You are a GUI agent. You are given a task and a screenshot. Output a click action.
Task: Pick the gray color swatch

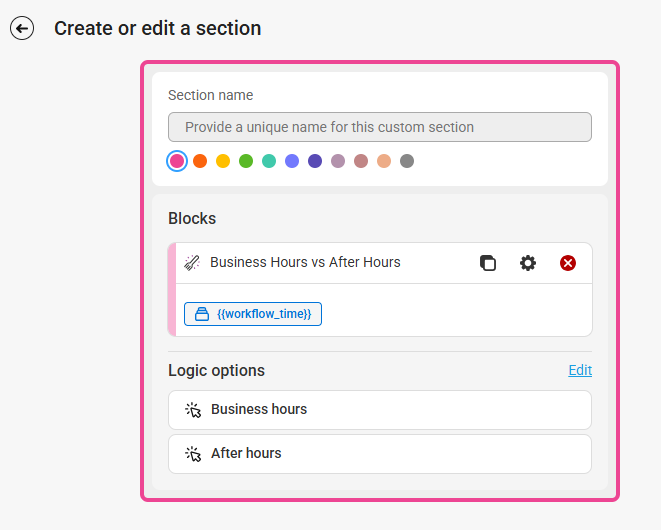407,161
